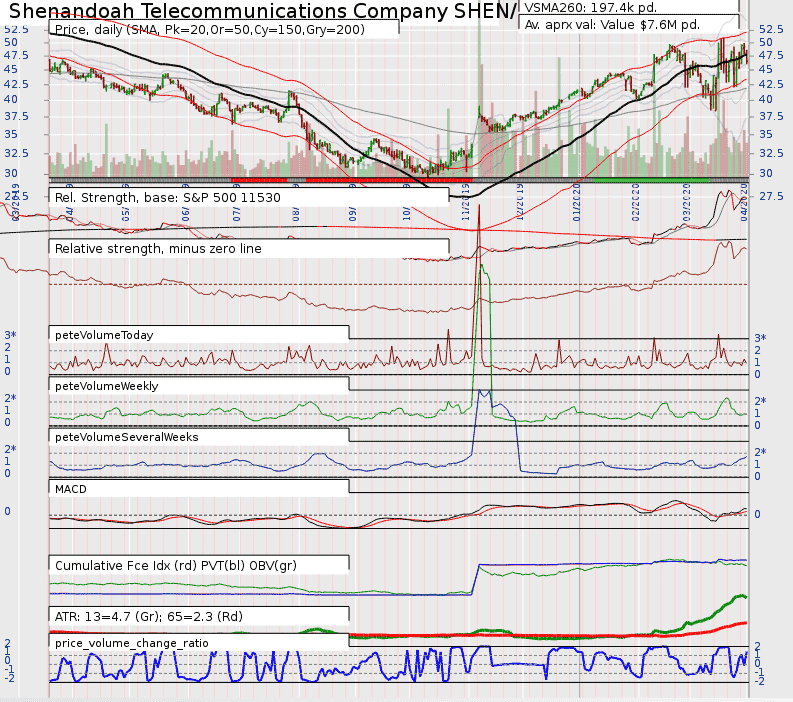Screen dimensions: 793x702
Task: Click the 52.5 tick on right price axis
Action: pos(771,29)
